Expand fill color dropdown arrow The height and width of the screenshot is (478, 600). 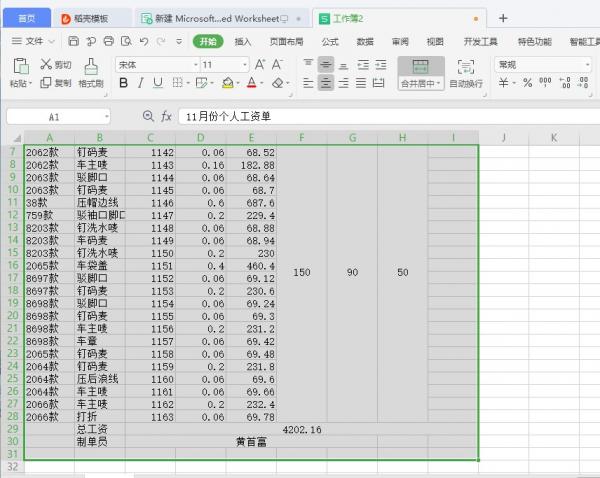[x=238, y=83]
